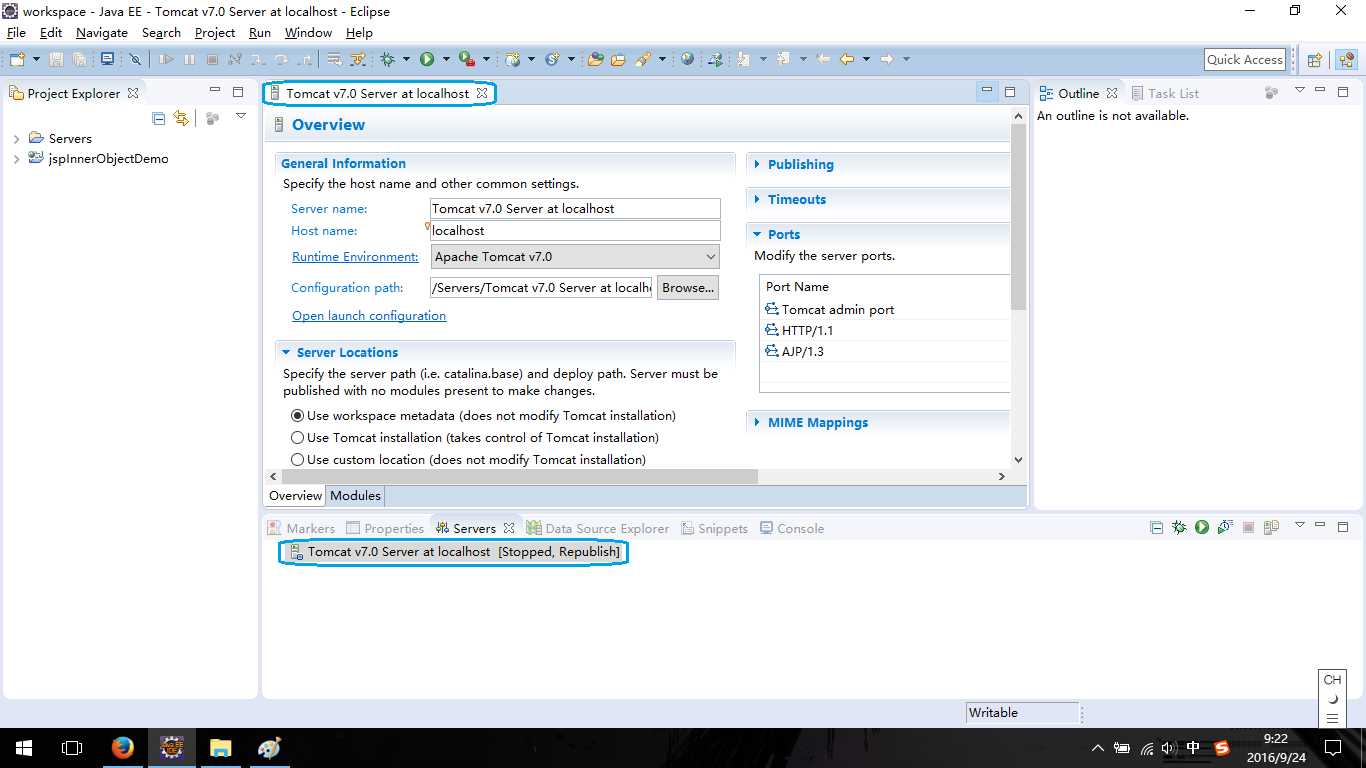Select Use workspace metadata radio button
This screenshot has height=768, width=1366.
pyautogui.click(x=297, y=415)
